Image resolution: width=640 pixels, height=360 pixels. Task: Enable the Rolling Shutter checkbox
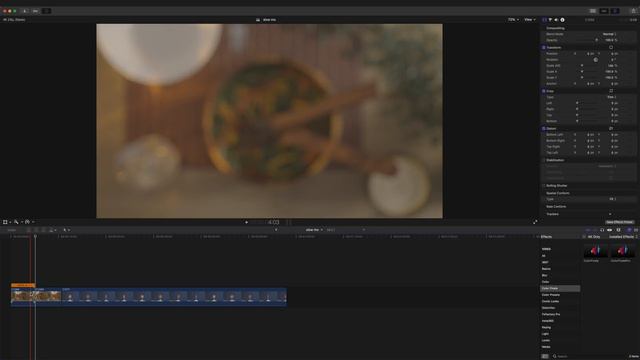[544, 186]
